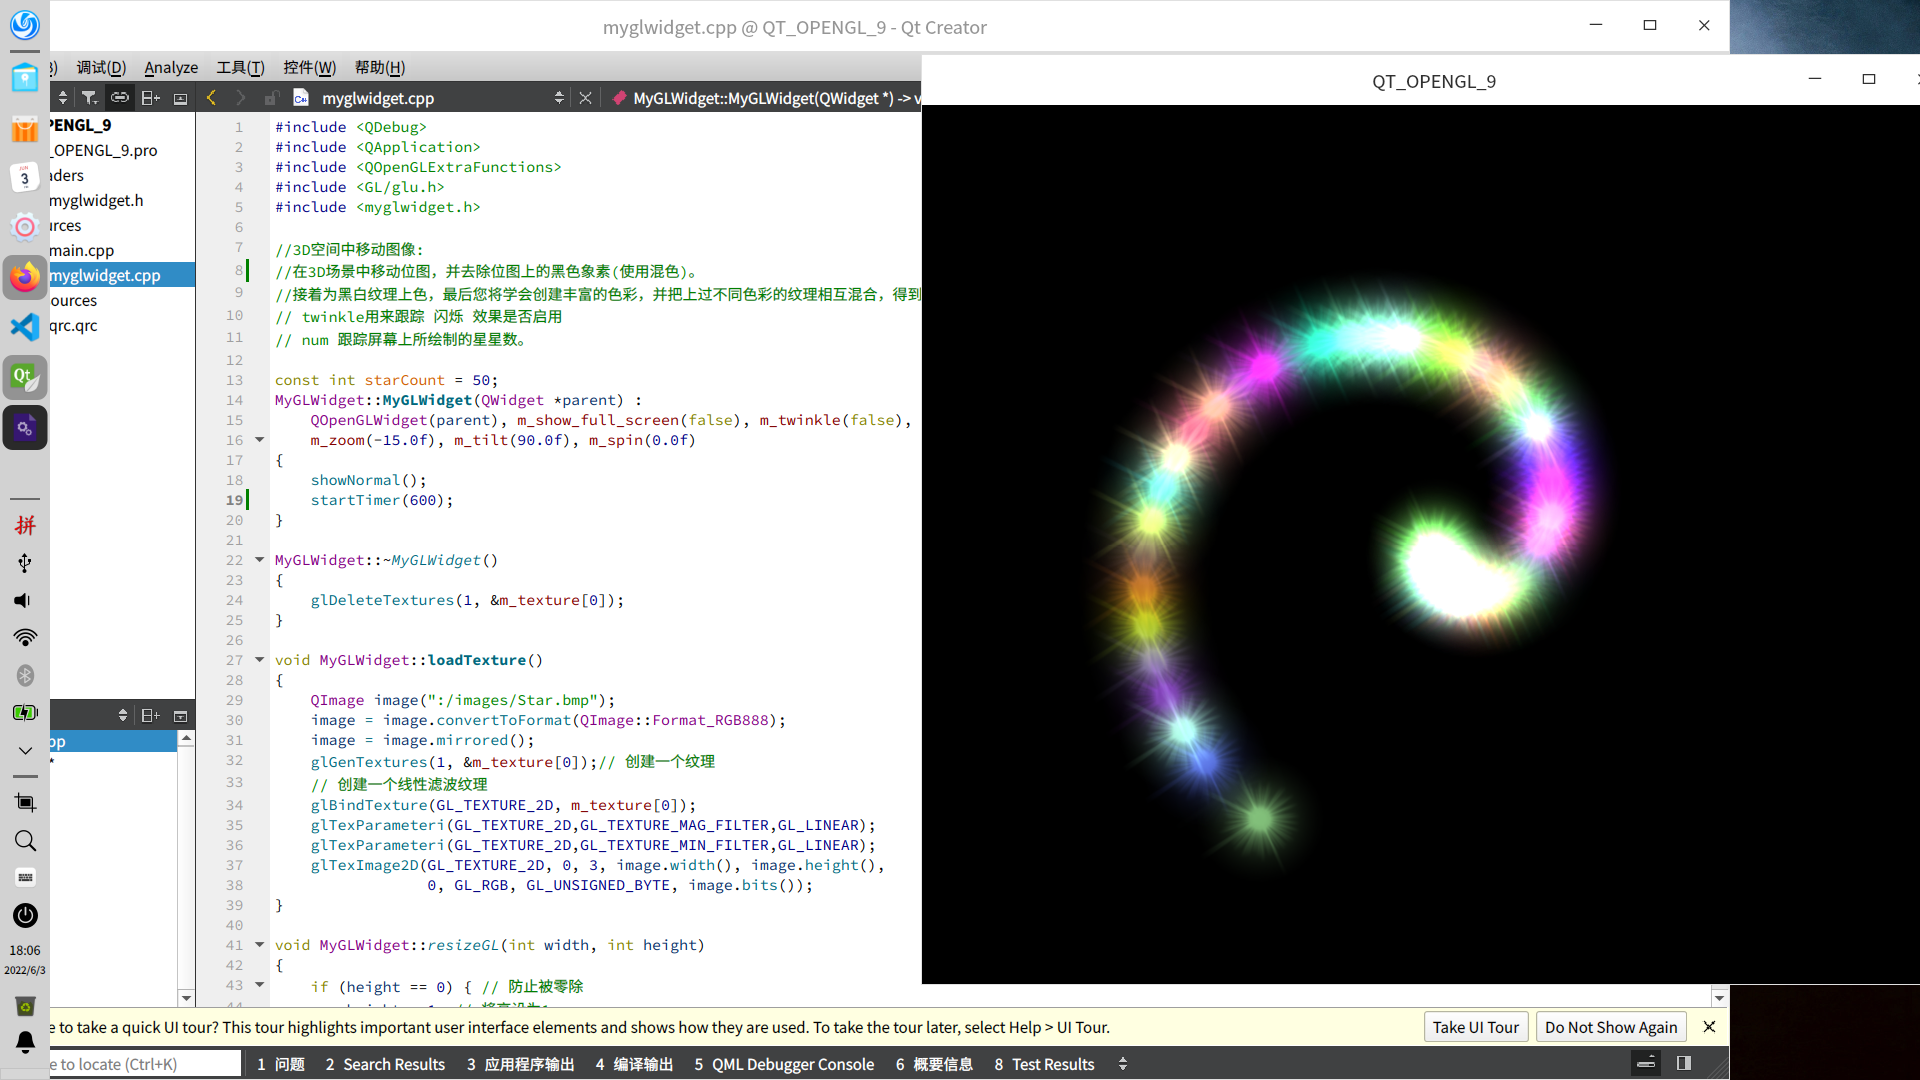Toggle the right sidebar visibility icon
1920x1080 pixels.
(x=1684, y=1063)
